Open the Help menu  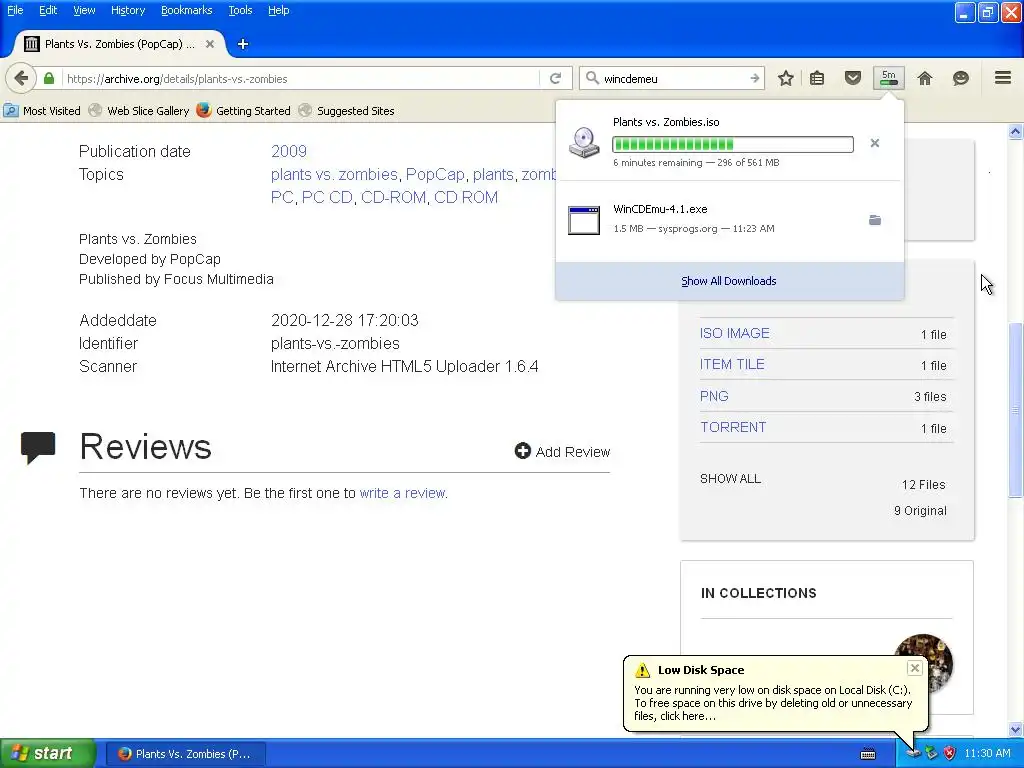[278, 10]
